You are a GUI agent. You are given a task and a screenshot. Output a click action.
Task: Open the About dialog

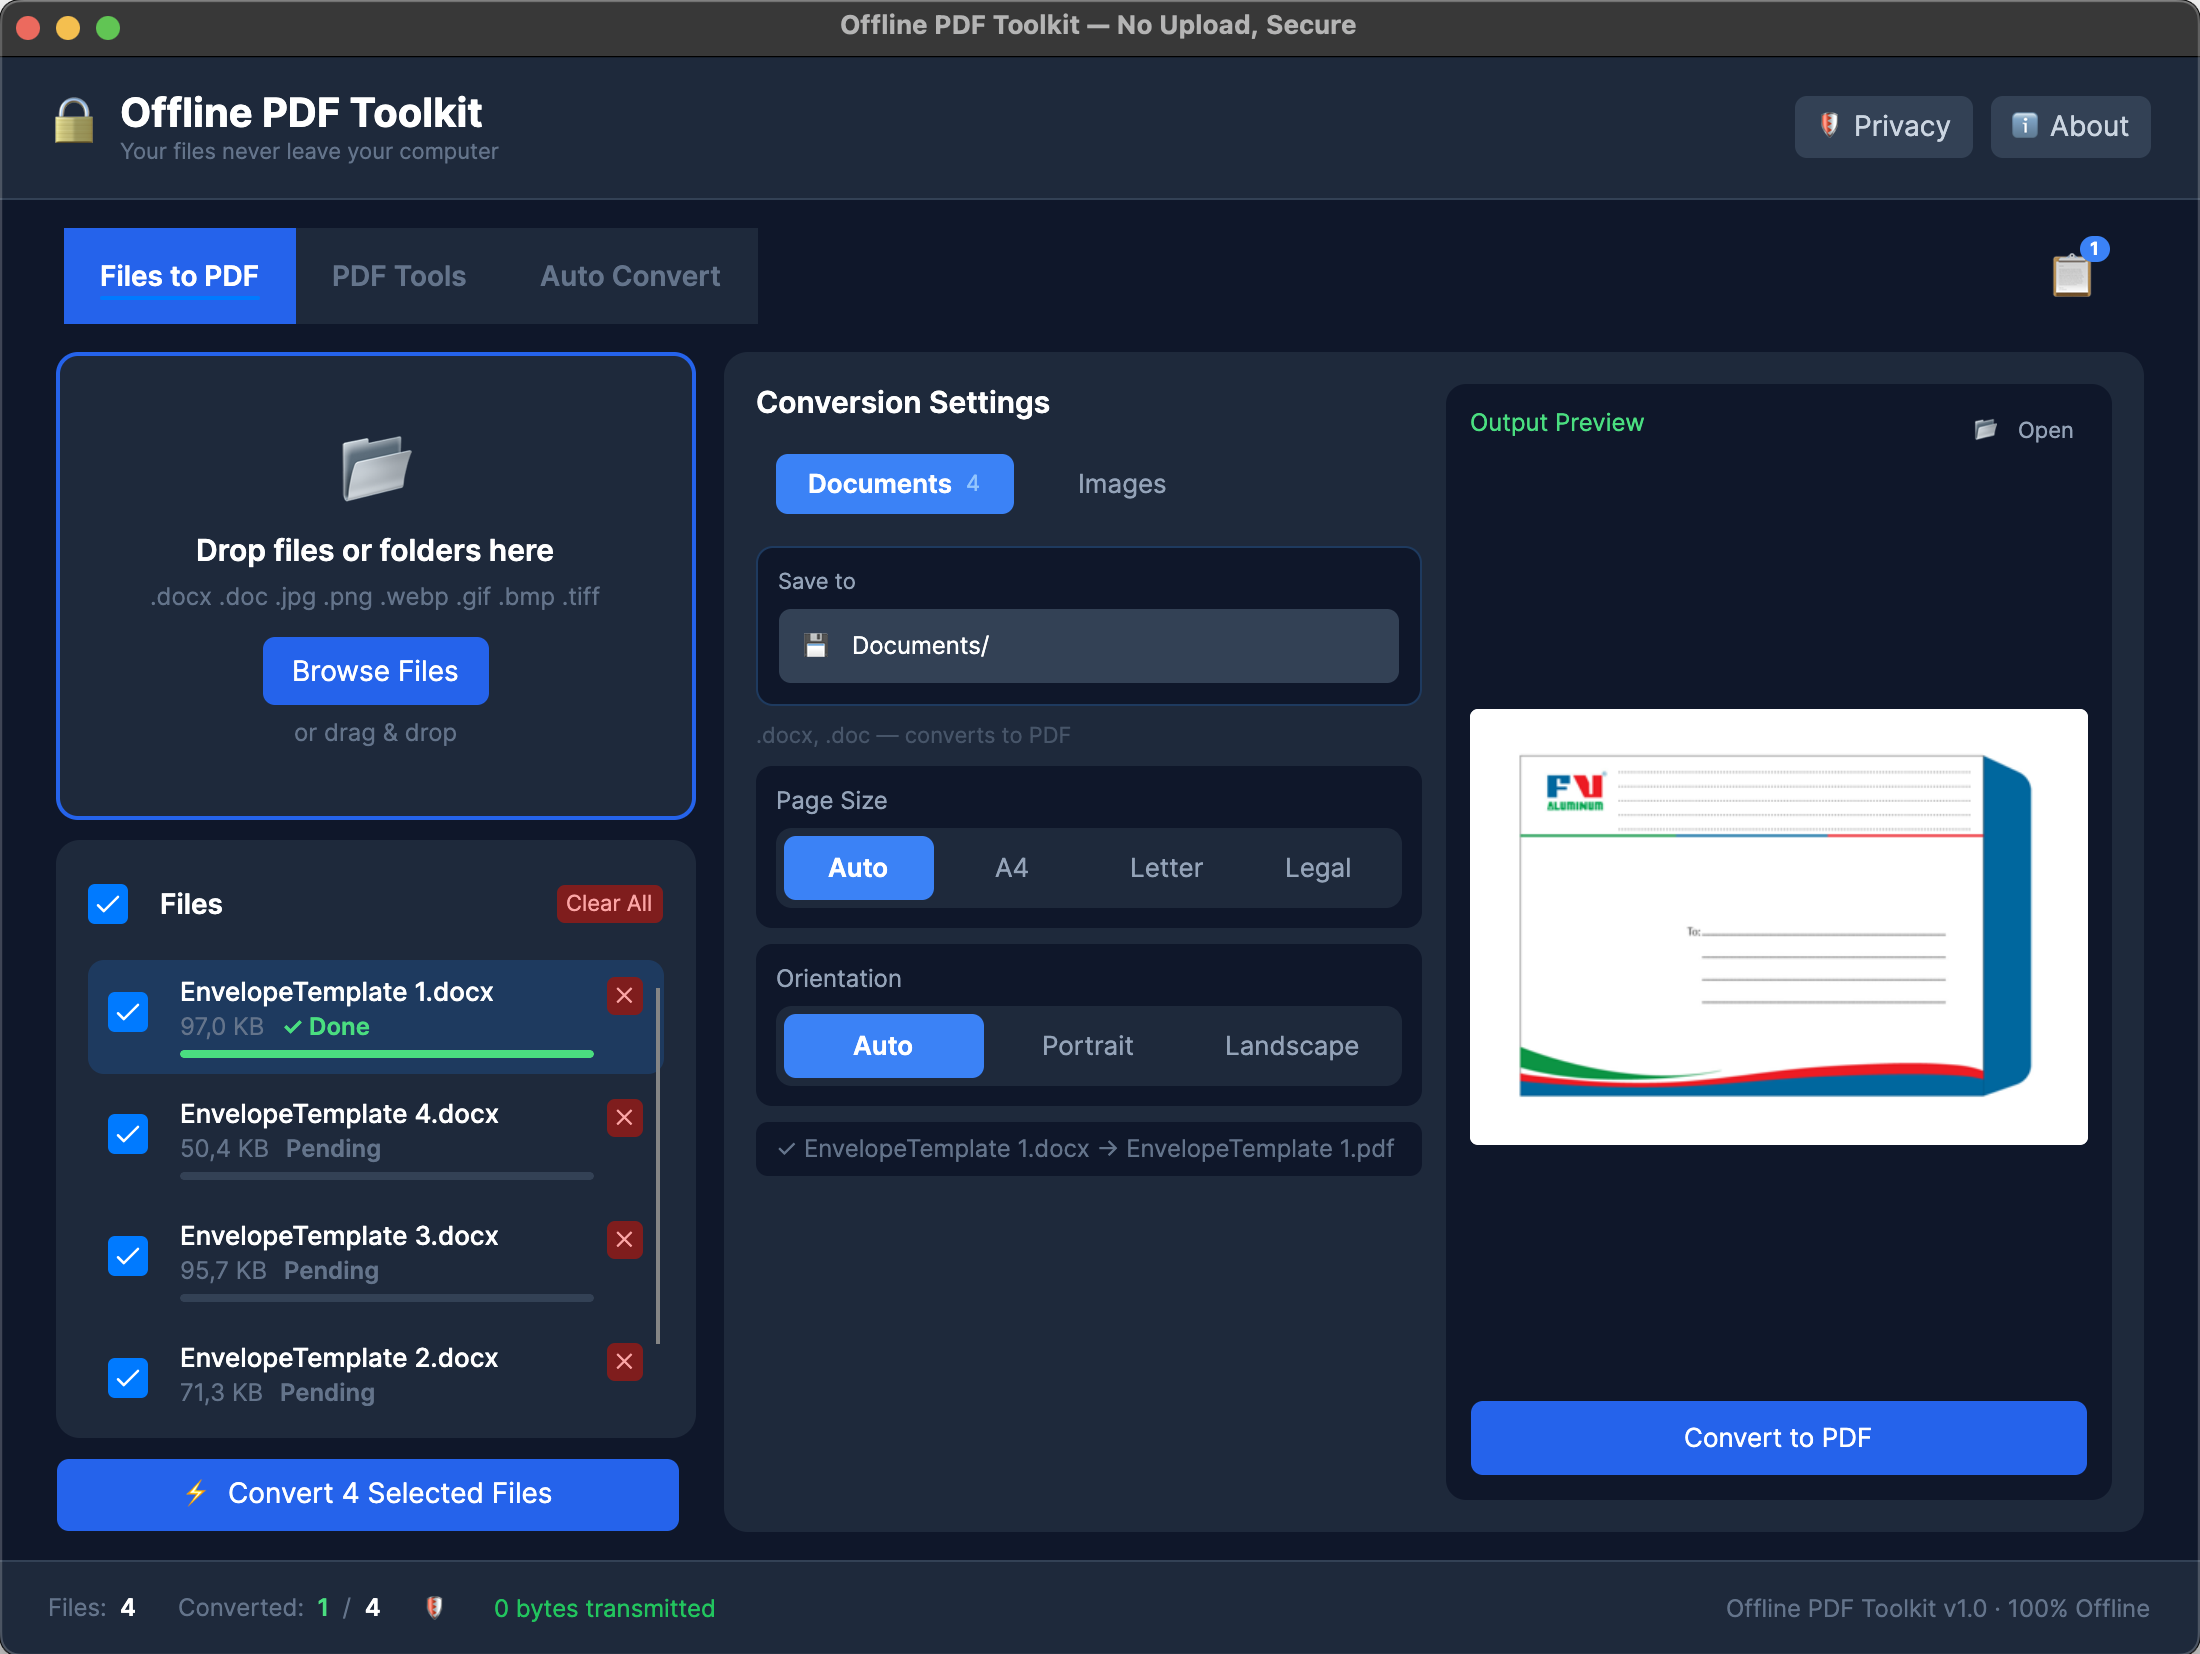pos(2070,126)
